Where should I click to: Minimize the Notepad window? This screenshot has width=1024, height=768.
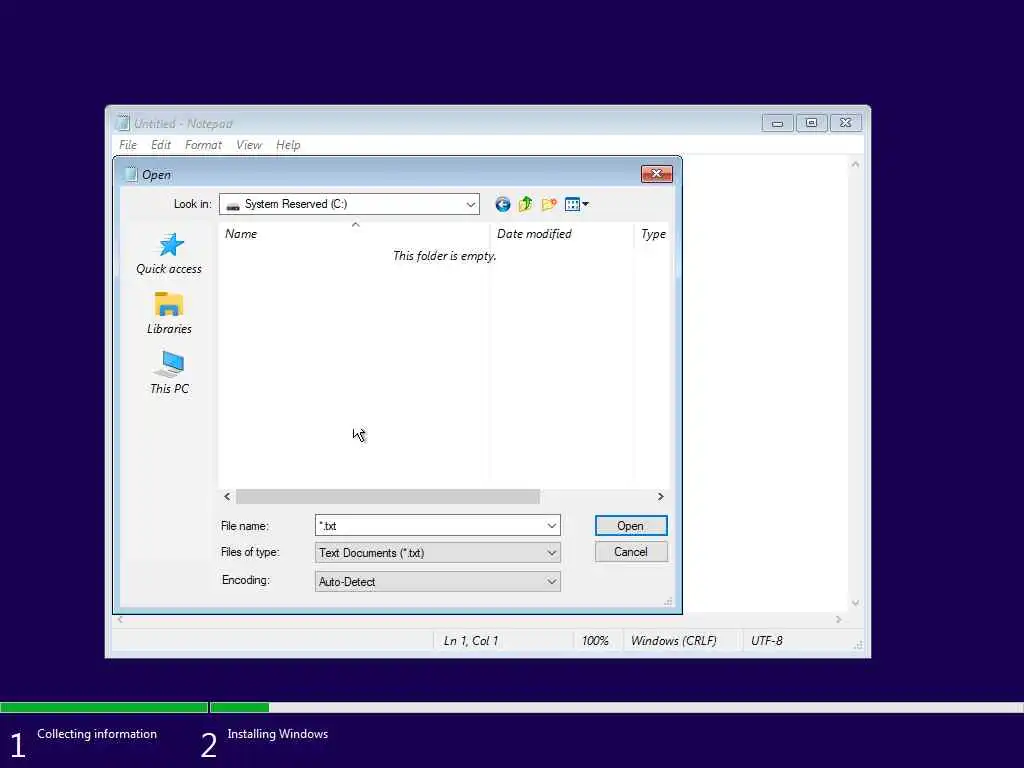(777, 123)
